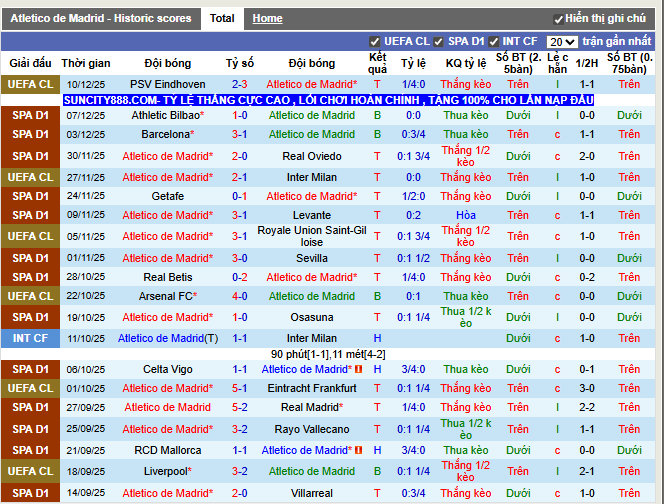The height and width of the screenshot is (504, 664).
Task: Click Sevilla team name
Action: (x=312, y=258)
